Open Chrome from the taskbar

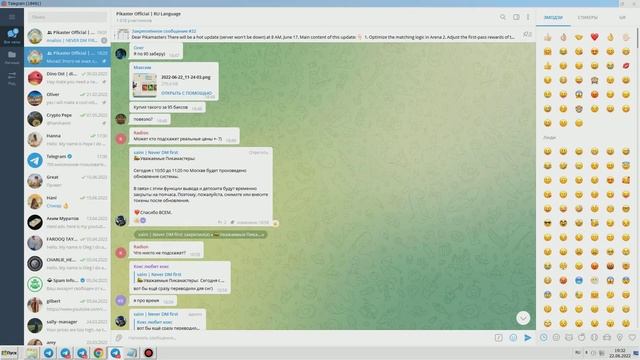(x=98, y=353)
